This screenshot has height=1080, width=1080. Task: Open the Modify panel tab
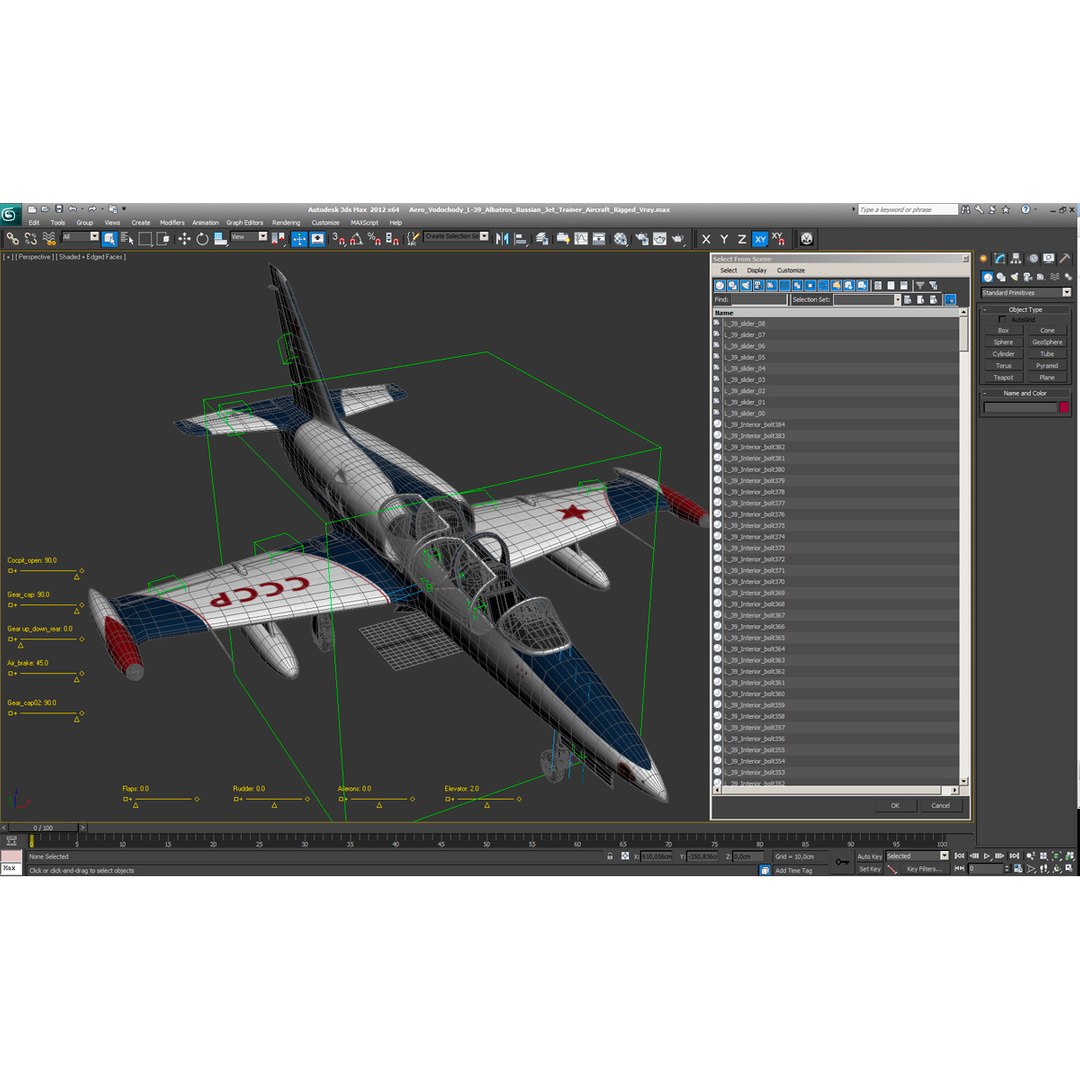999,259
